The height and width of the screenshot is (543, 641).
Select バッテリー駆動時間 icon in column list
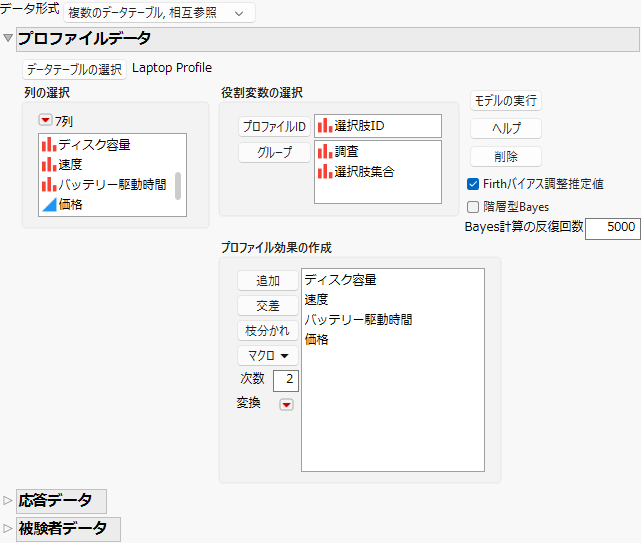coord(49,184)
